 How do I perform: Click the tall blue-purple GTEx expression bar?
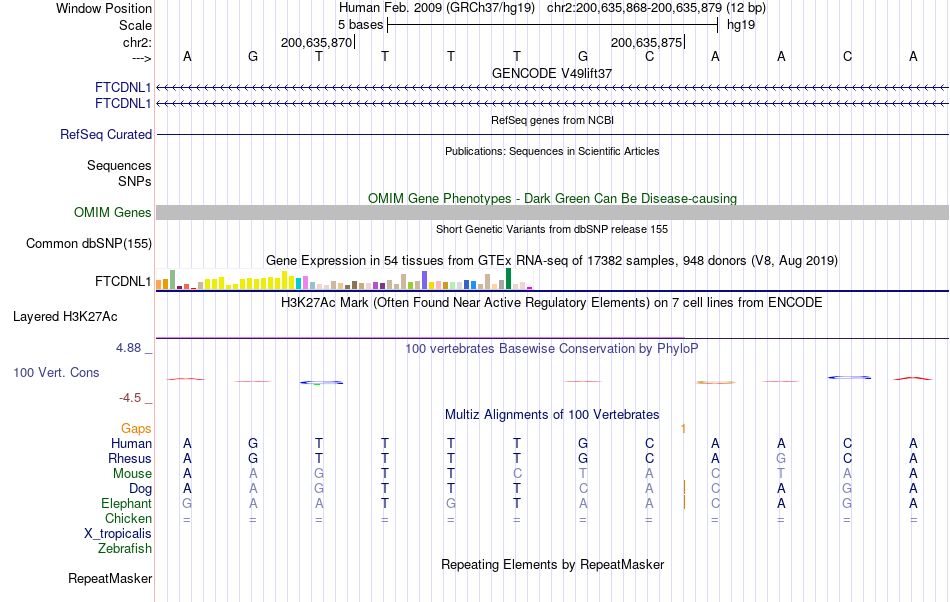425,280
